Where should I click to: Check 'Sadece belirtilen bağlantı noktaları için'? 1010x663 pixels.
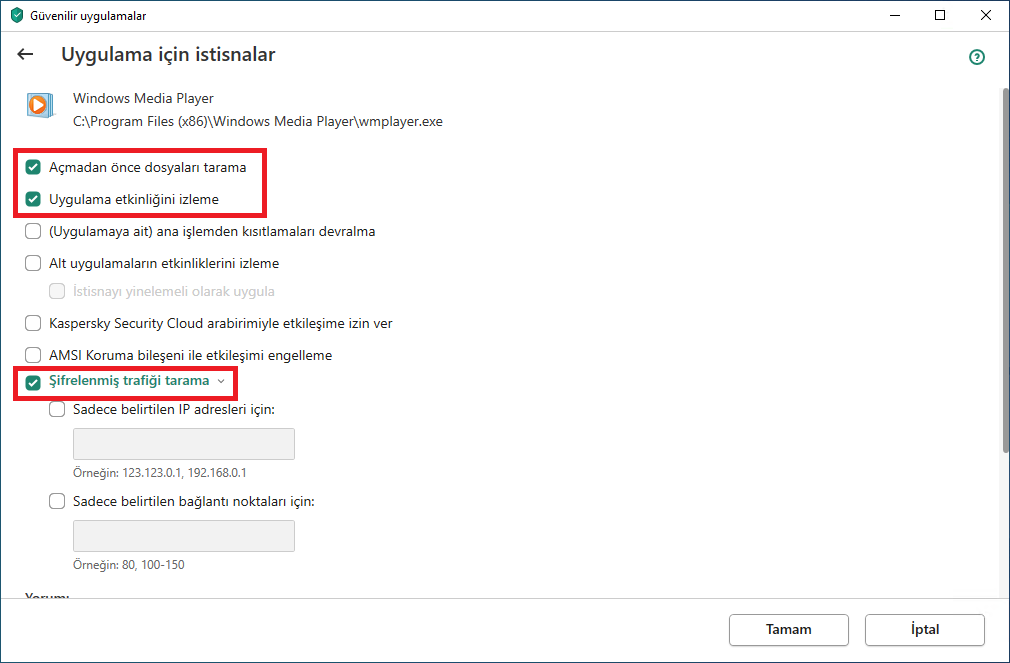[57, 501]
